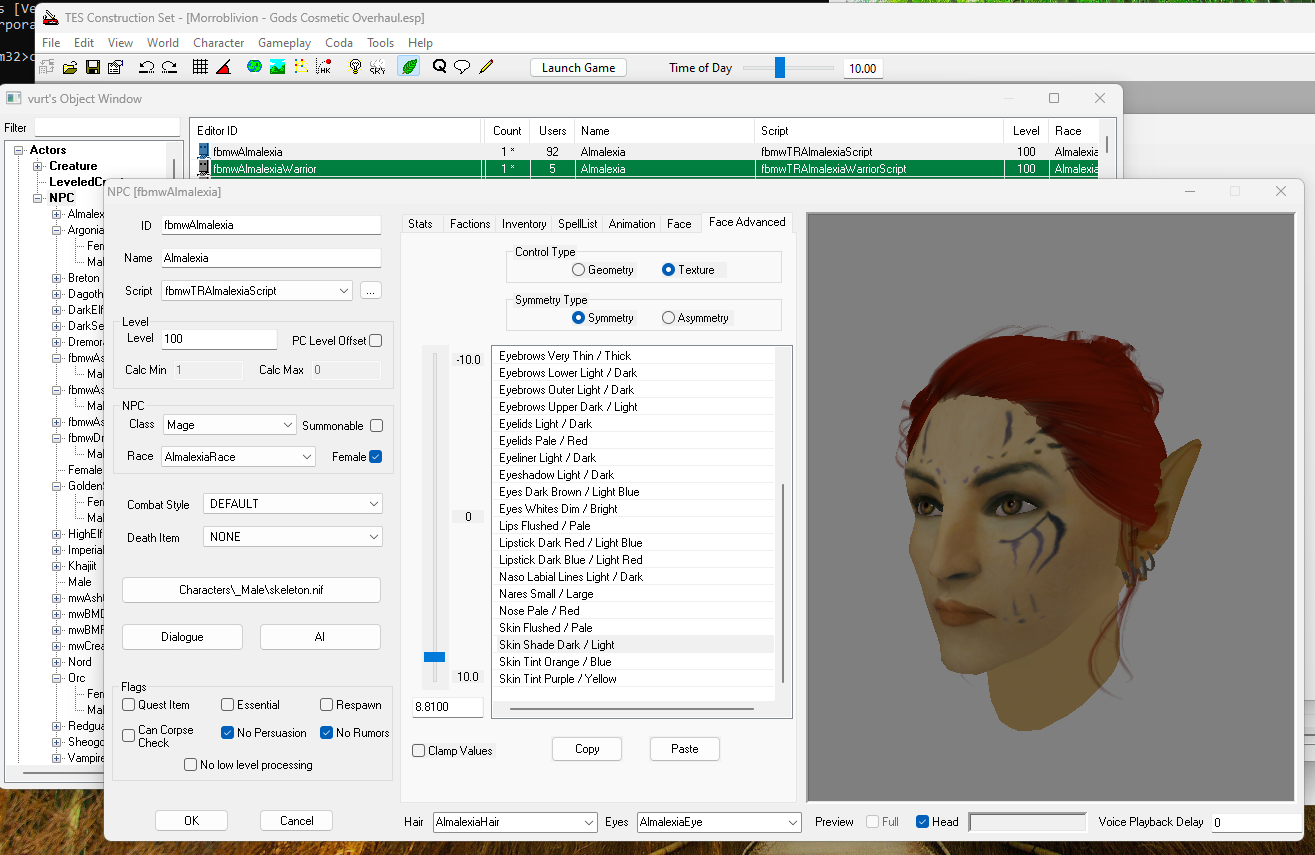The image size is (1315, 855).
Task: Toggle bright lights bulb icon
Action: point(354,67)
